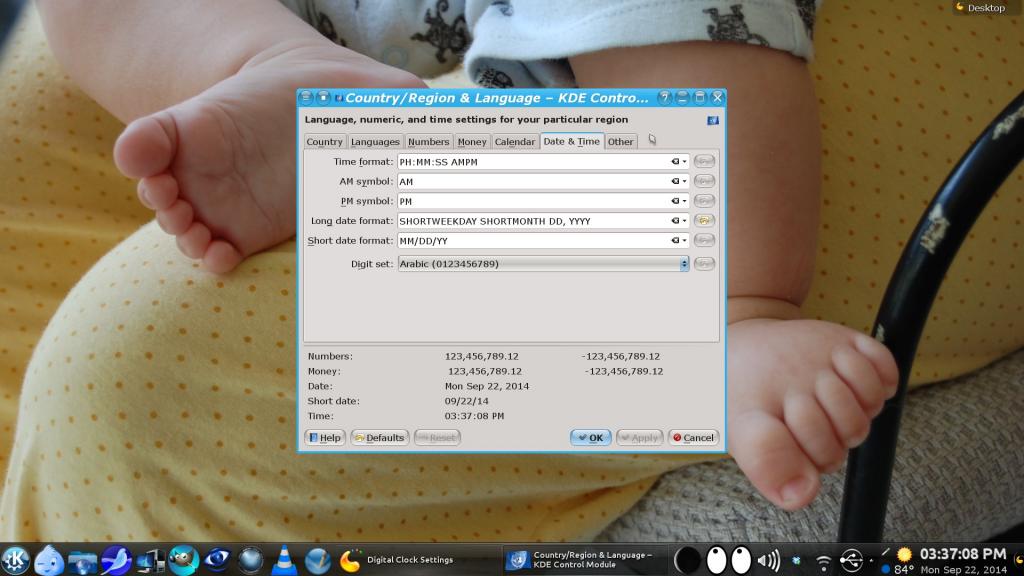Open the wireless network tray icon
1024x576 pixels.
(823, 561)
